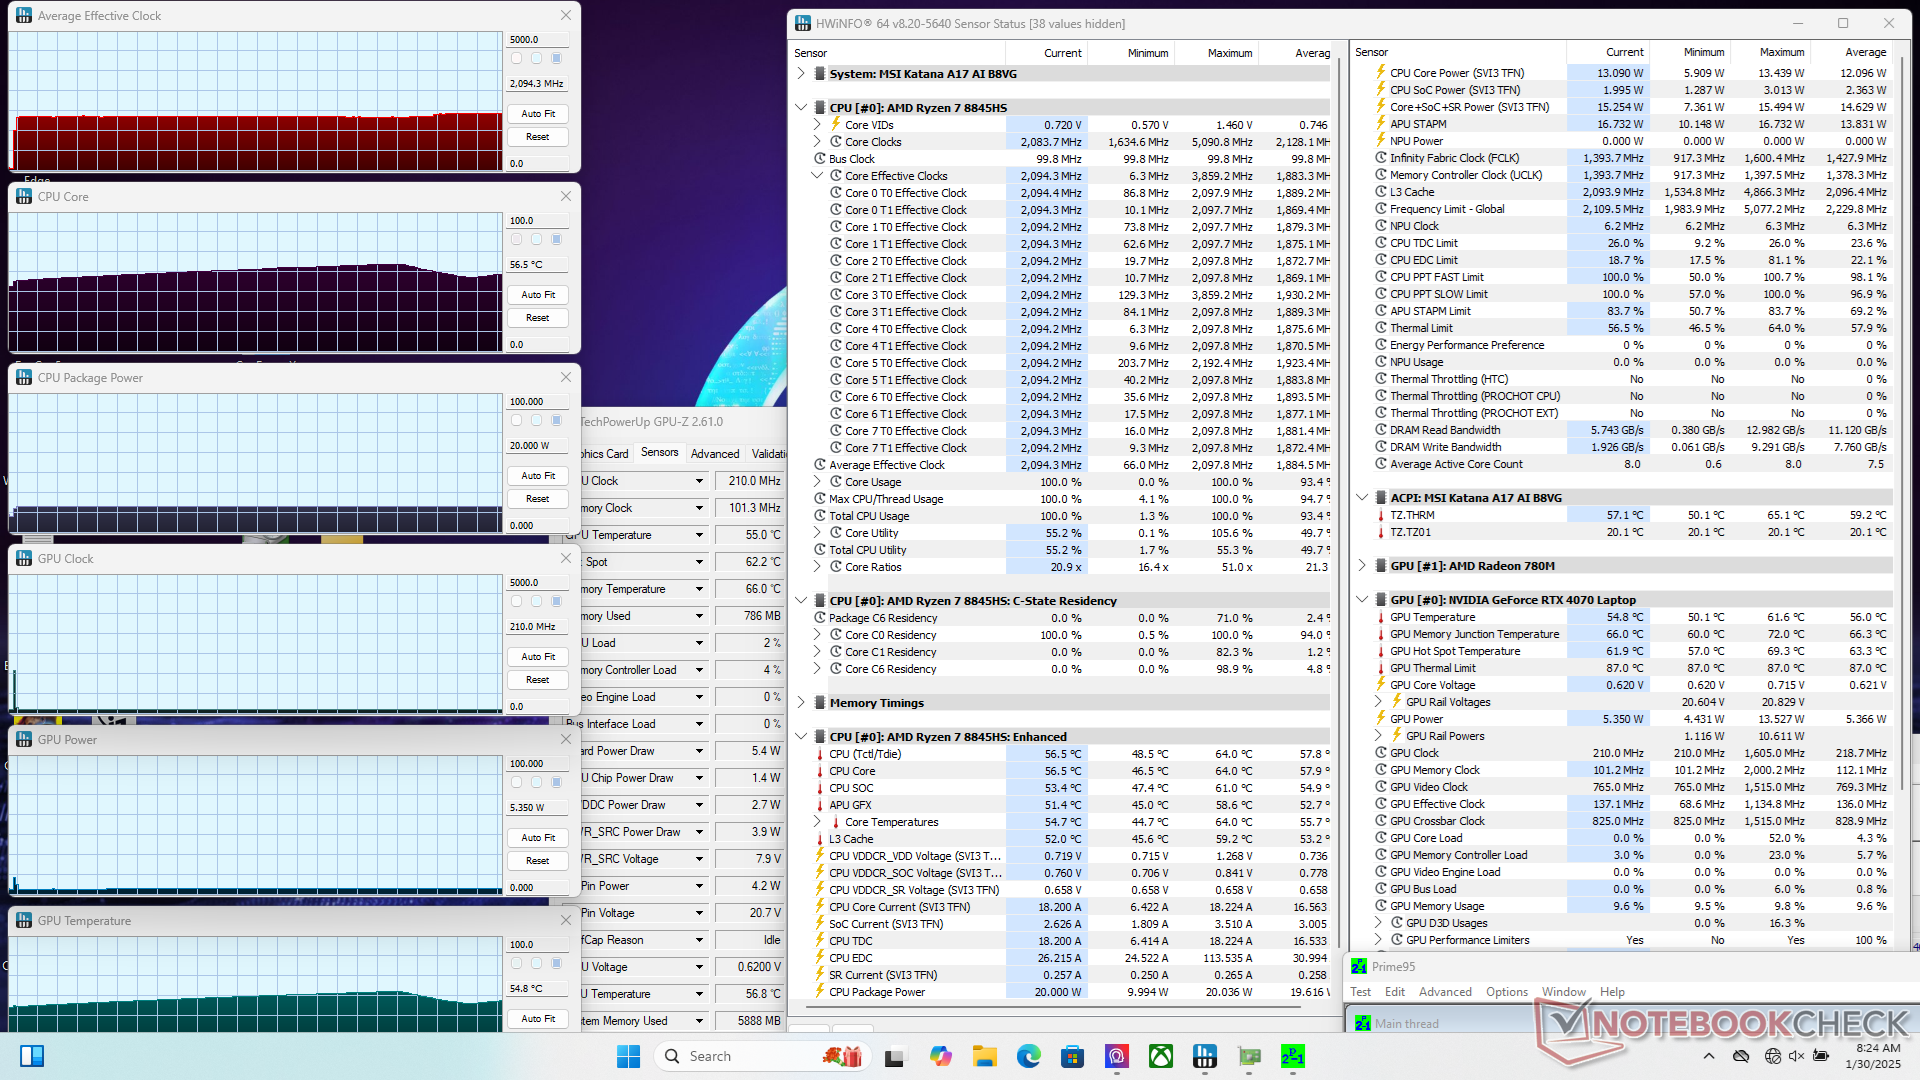Select dark blue color swatch in Average Effective Clock graph
Viewport: 1920px width, 1080px height.
557,58
